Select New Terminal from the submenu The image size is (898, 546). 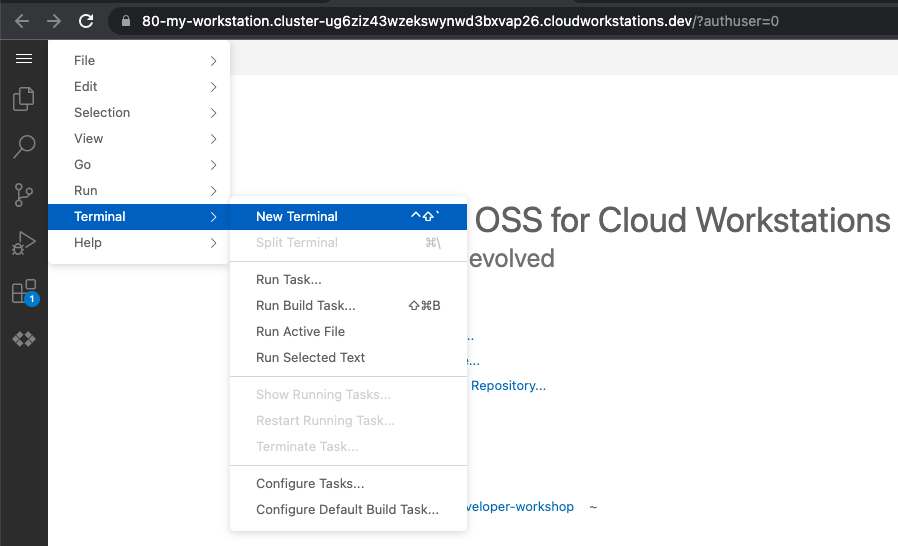[297, 217]
